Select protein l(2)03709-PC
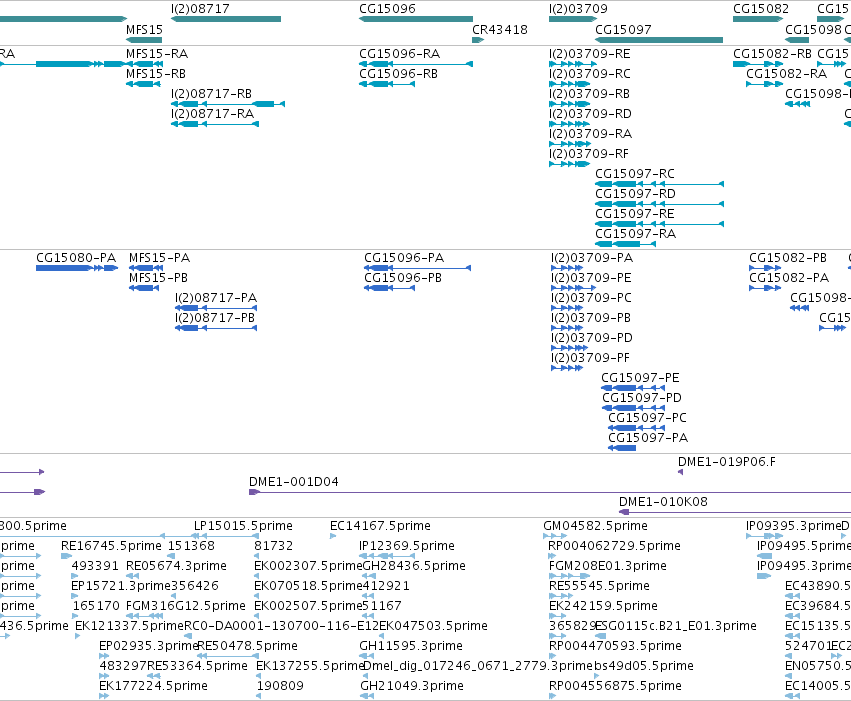 tap(592, 298)
